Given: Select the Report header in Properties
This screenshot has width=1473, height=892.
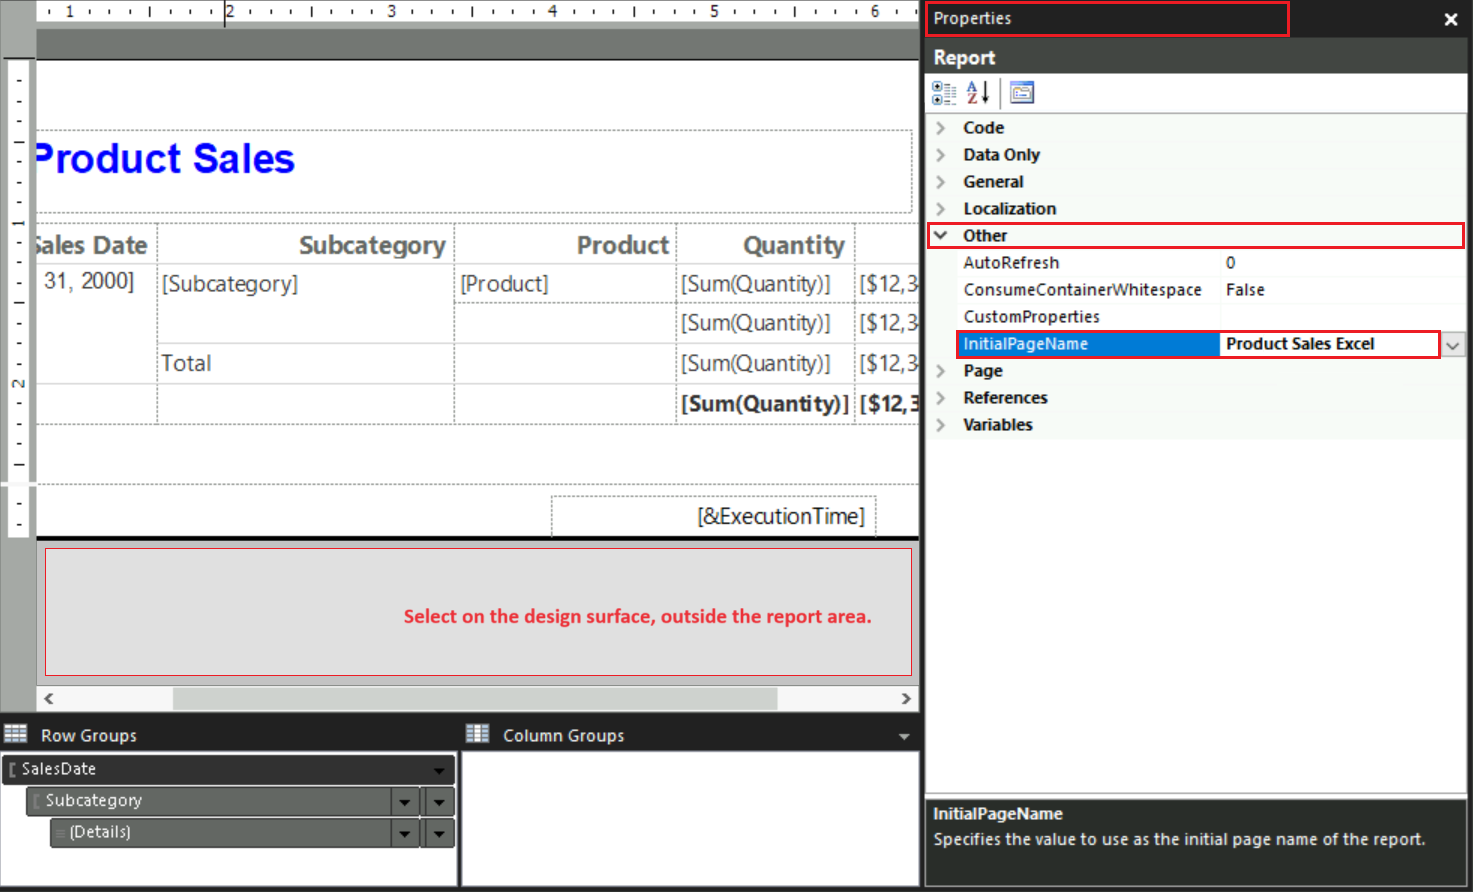Looking at the screenshot, I should click(965, 57).
